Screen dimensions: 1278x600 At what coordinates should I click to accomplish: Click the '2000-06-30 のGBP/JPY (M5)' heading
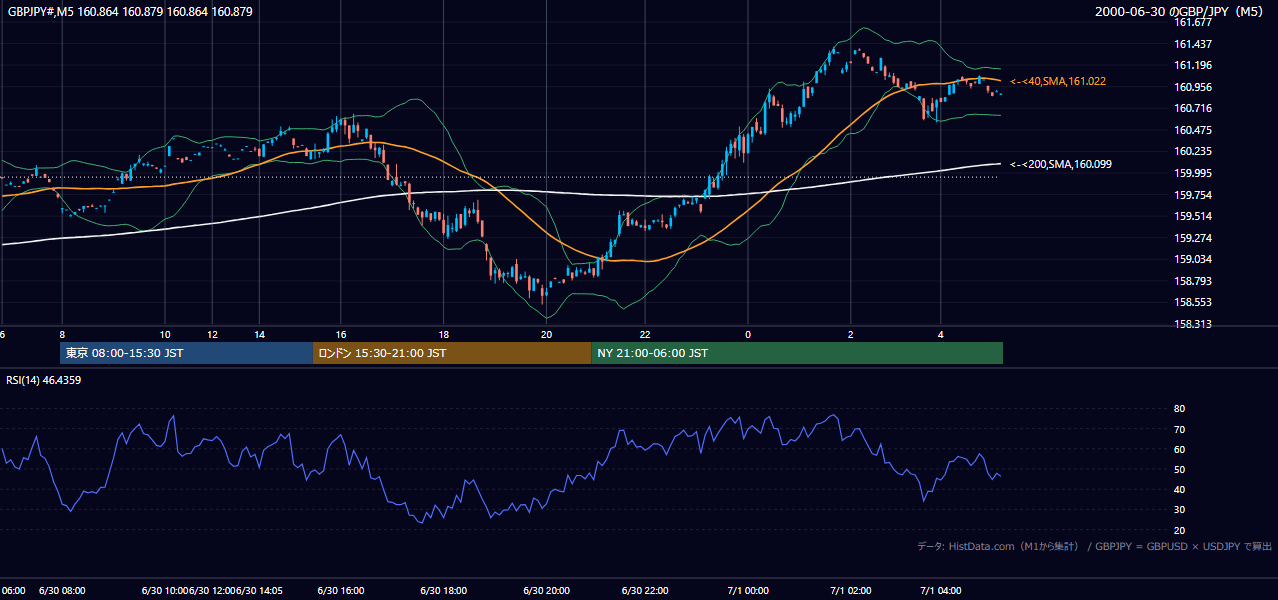1180,12
